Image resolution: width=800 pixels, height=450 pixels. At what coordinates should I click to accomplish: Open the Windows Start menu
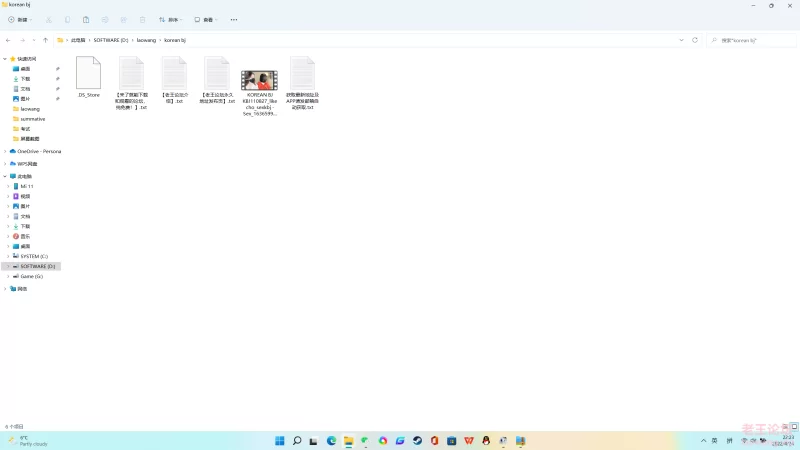coord(279,440)
